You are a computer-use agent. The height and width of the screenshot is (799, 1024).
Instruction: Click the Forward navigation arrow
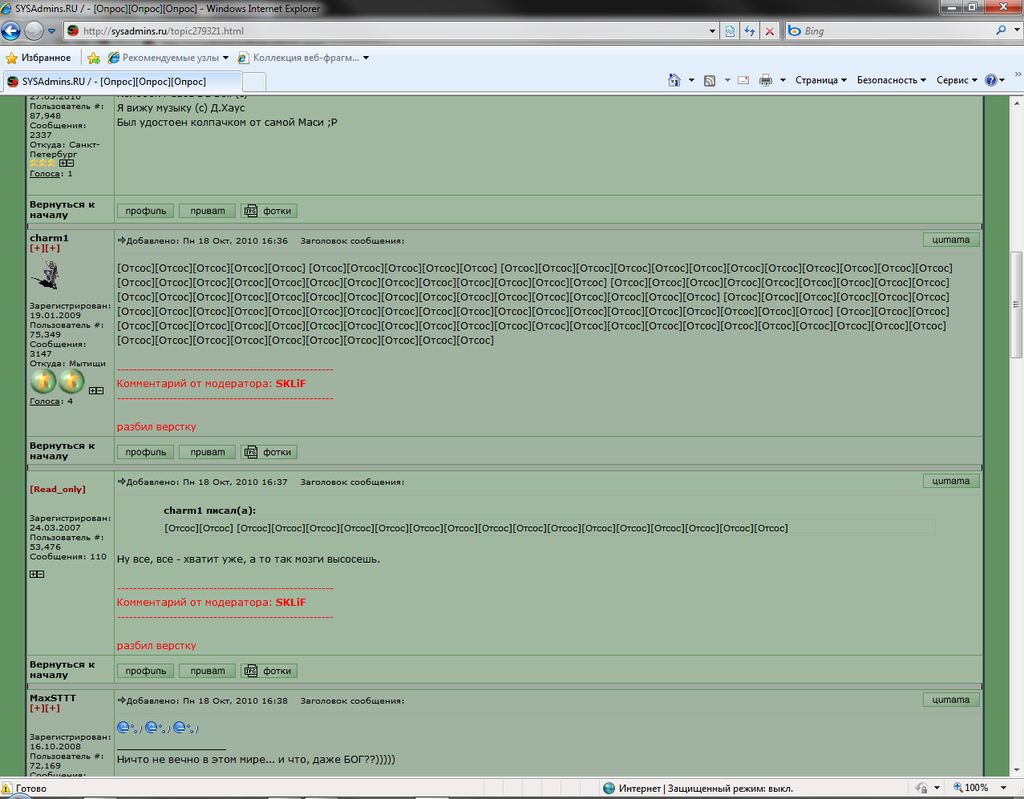click(x=33, y=31)
